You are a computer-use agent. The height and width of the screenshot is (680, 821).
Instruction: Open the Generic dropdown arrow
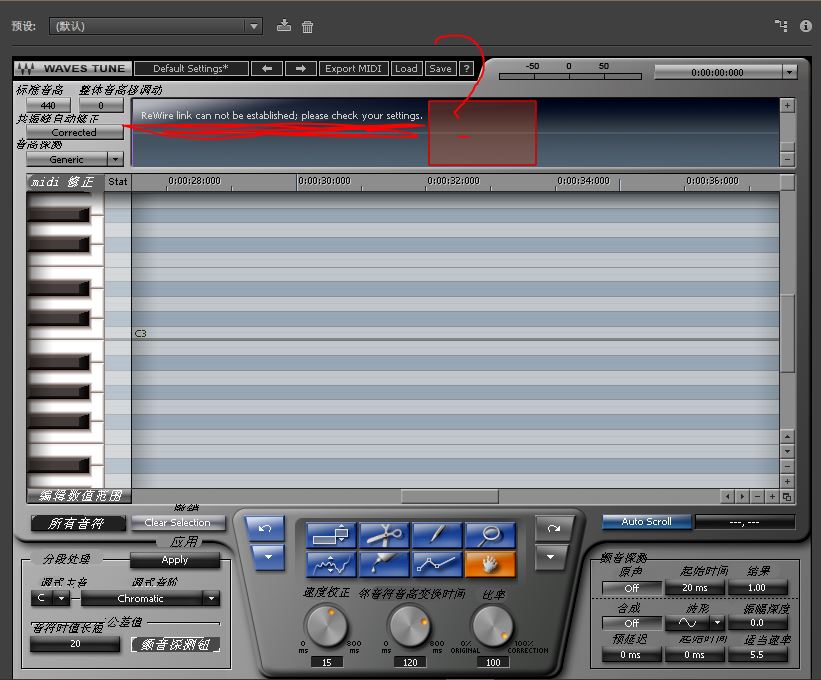pos(115,159)
